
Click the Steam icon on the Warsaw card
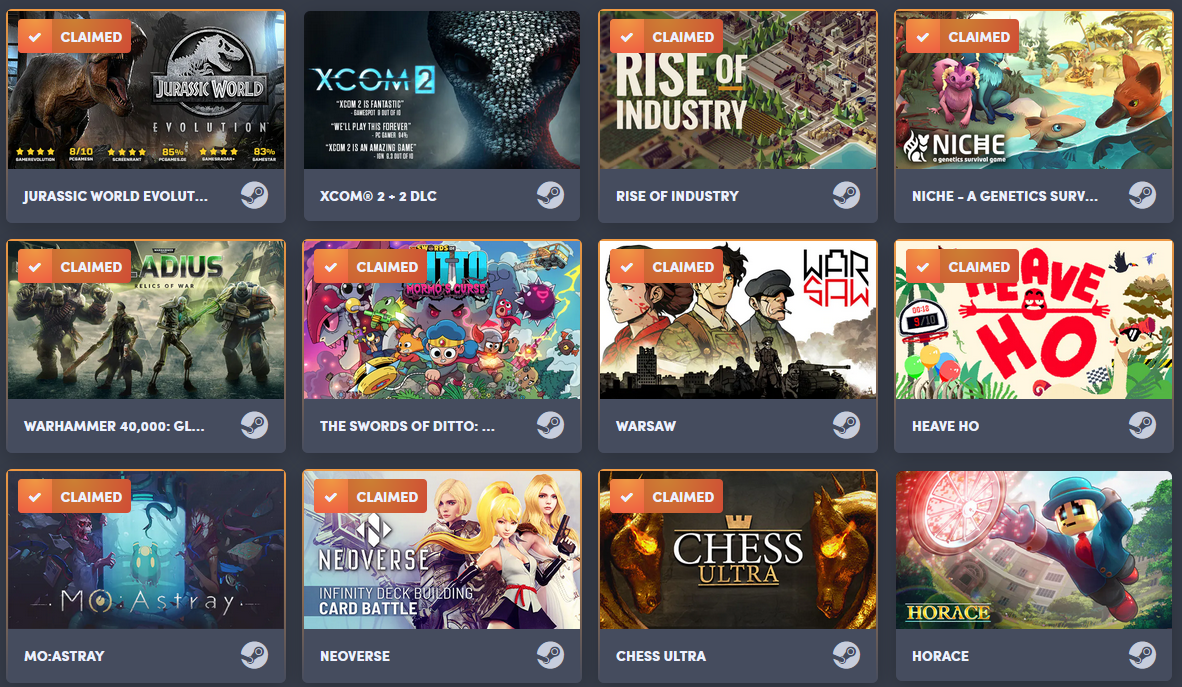[847, 425]
